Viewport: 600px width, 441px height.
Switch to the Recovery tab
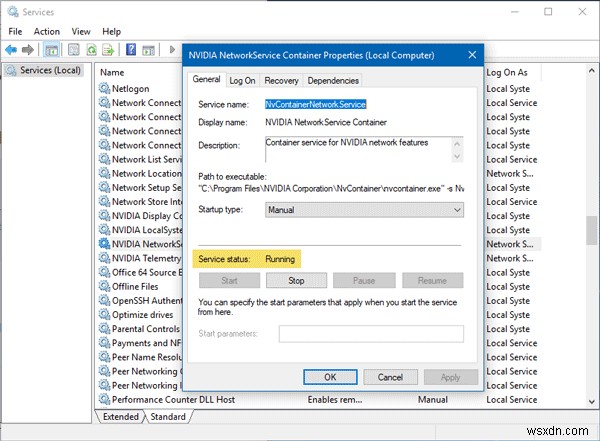(x=281, y=81)
